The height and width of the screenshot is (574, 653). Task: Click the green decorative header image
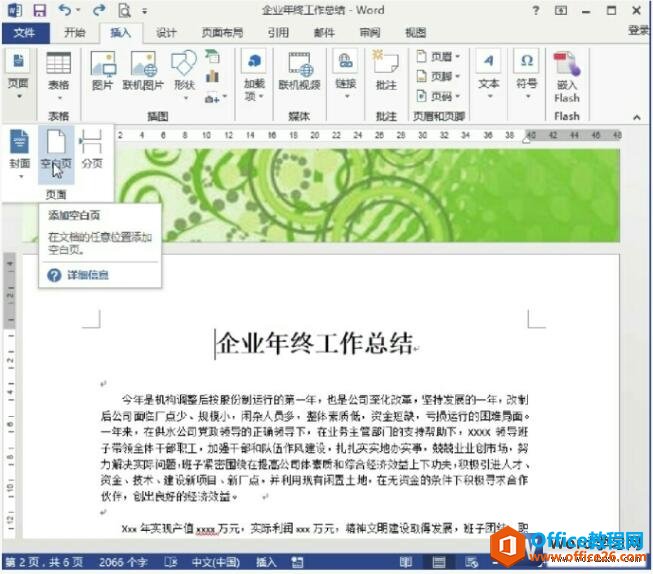point(366,195)
